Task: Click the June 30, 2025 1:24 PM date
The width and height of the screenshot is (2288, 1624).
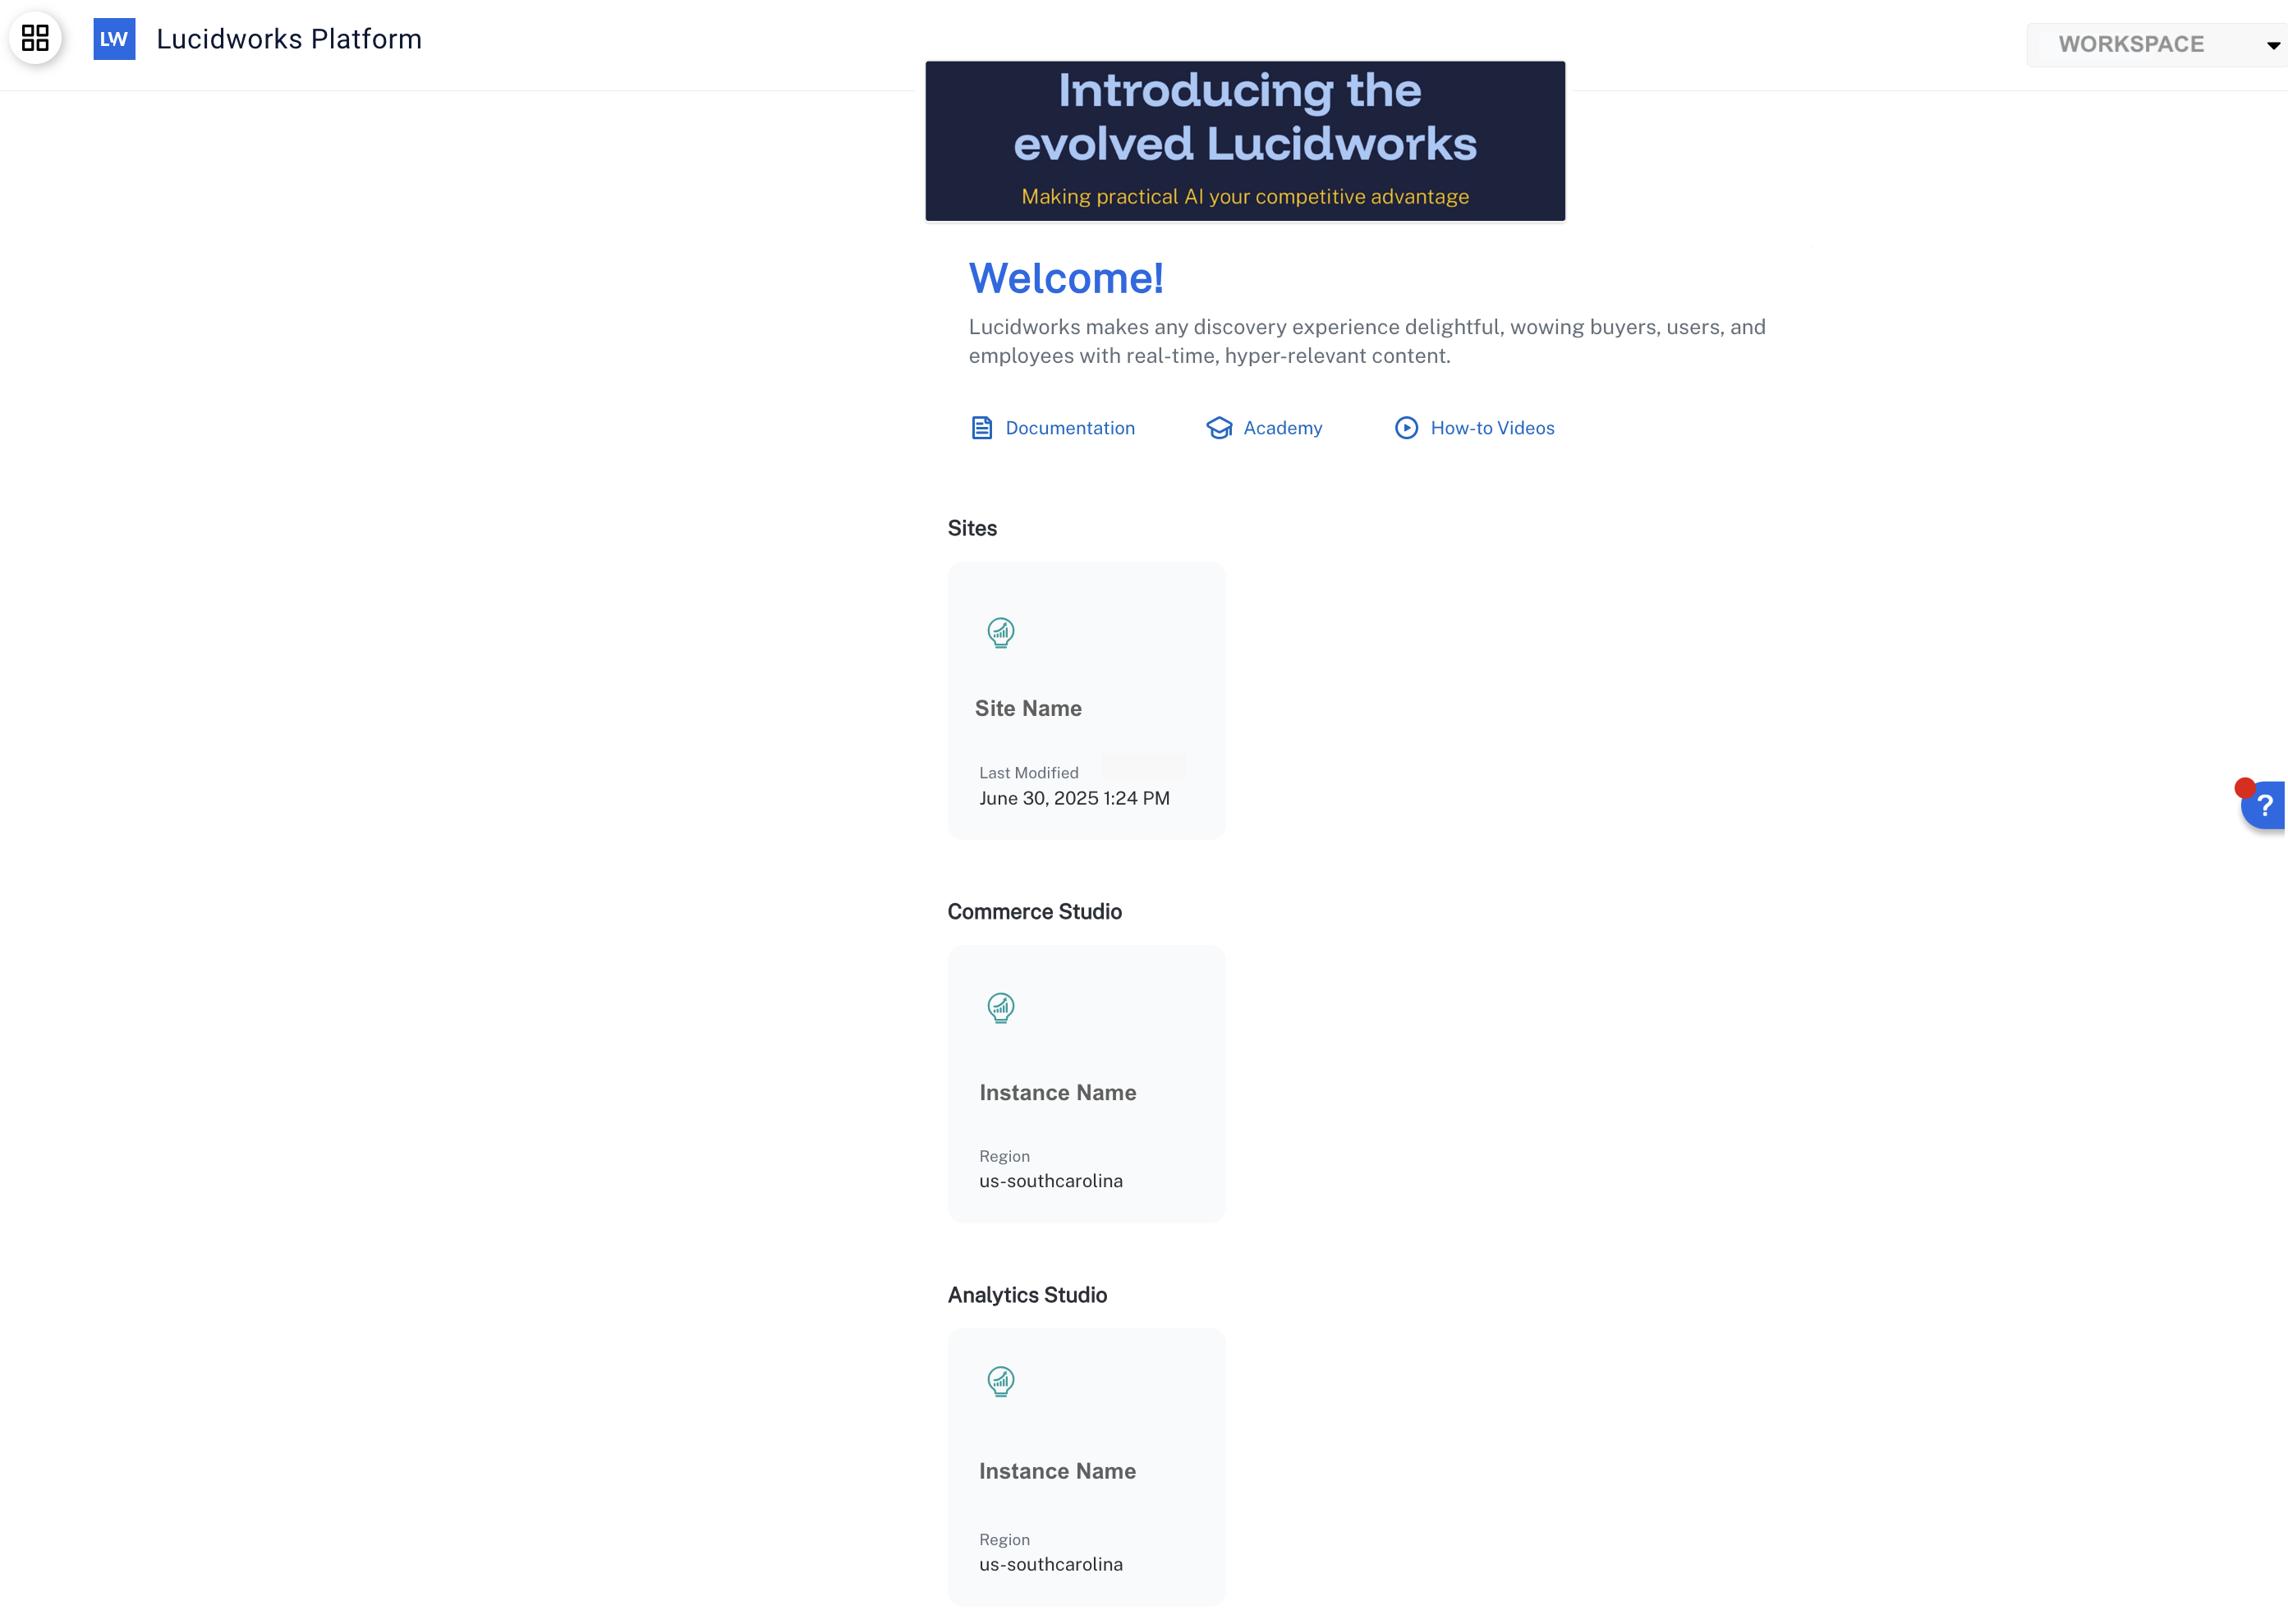Action: tap(1074, 798)
